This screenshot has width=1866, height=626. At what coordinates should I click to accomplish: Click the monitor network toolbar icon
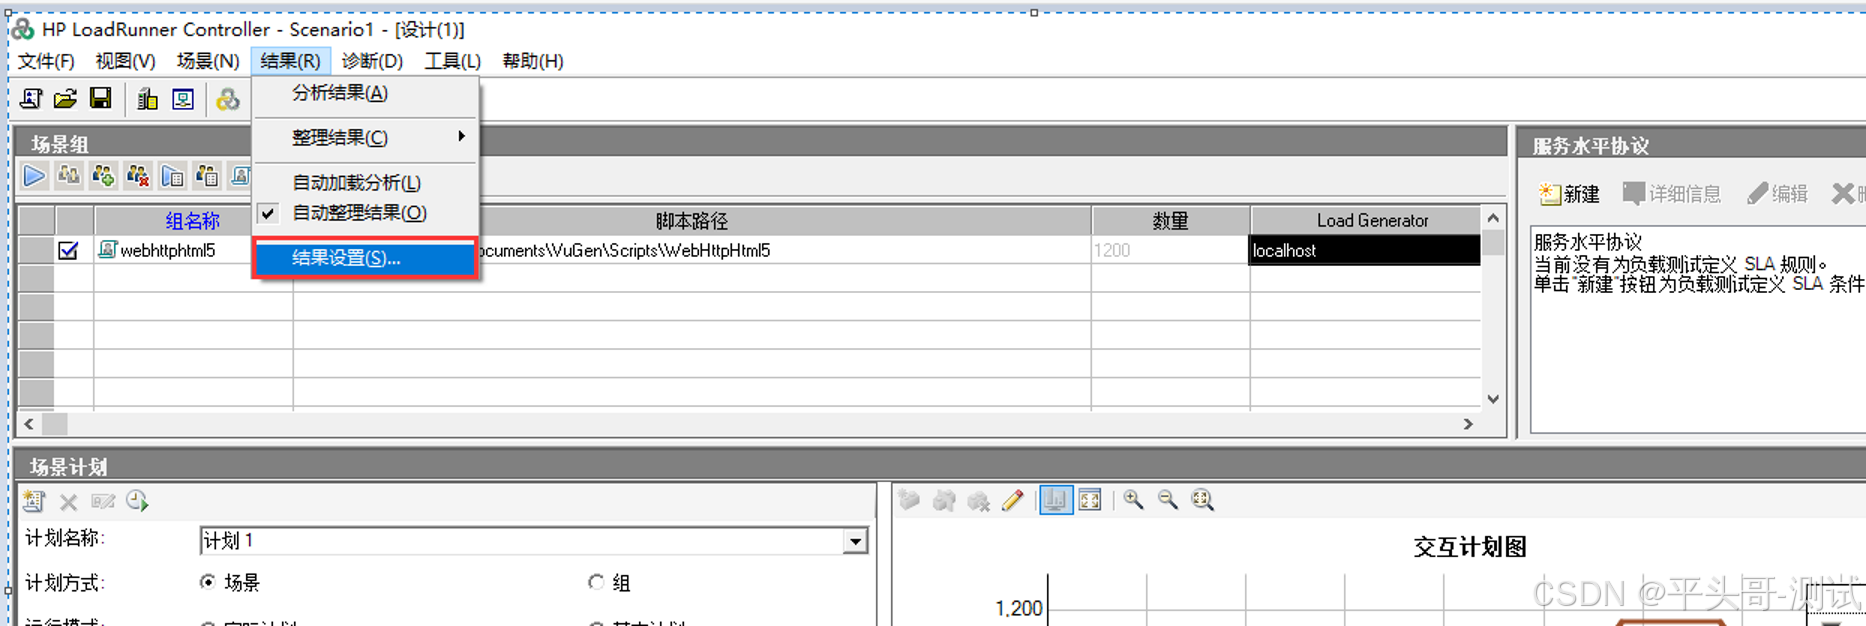point(183,98)
